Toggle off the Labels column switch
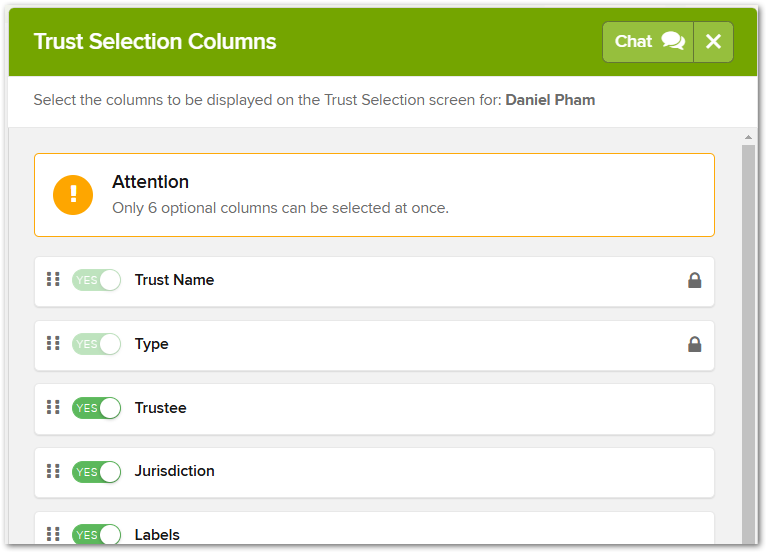The height and width of the screenshot is (553, 767). click(96, 534)
